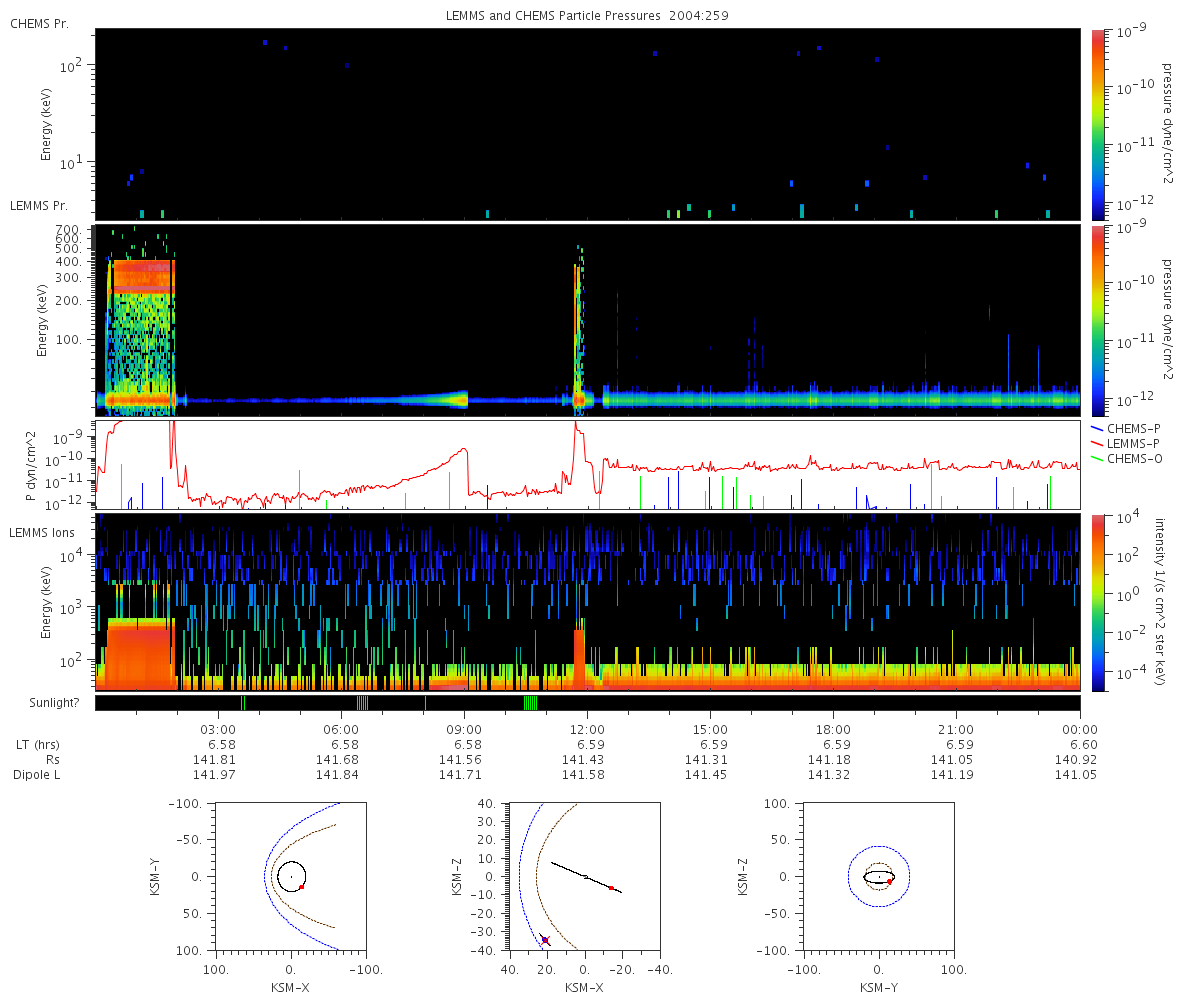Click the intensity color bar beside LEMMS Ions

coord(1098,602)
